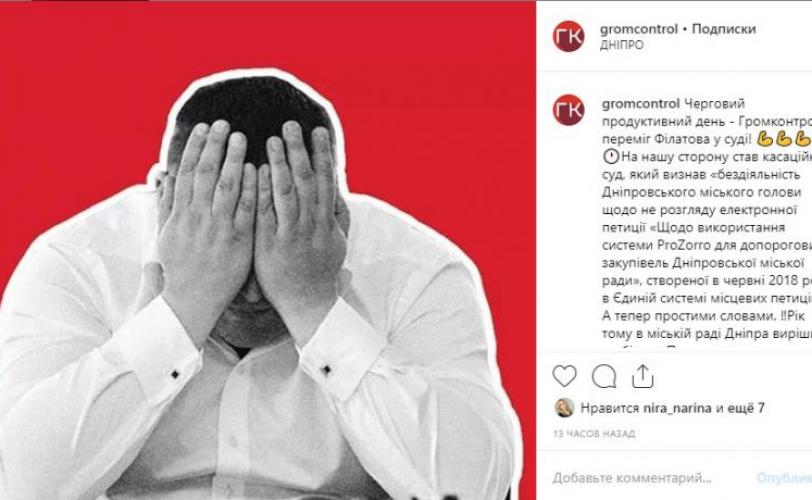Like the post with heart icon
This screenshot has height=500, width=812.
564,376
